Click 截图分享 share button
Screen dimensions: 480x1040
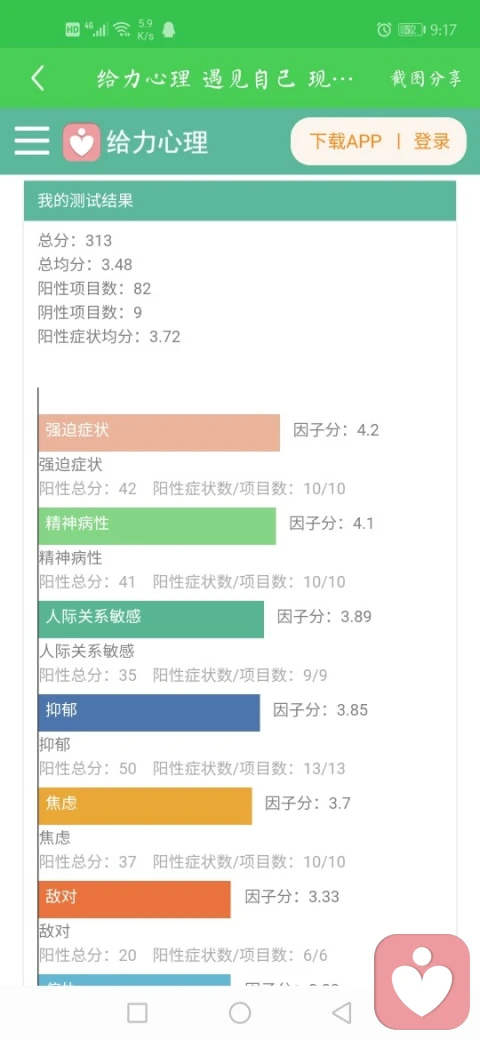click(426, 79)
